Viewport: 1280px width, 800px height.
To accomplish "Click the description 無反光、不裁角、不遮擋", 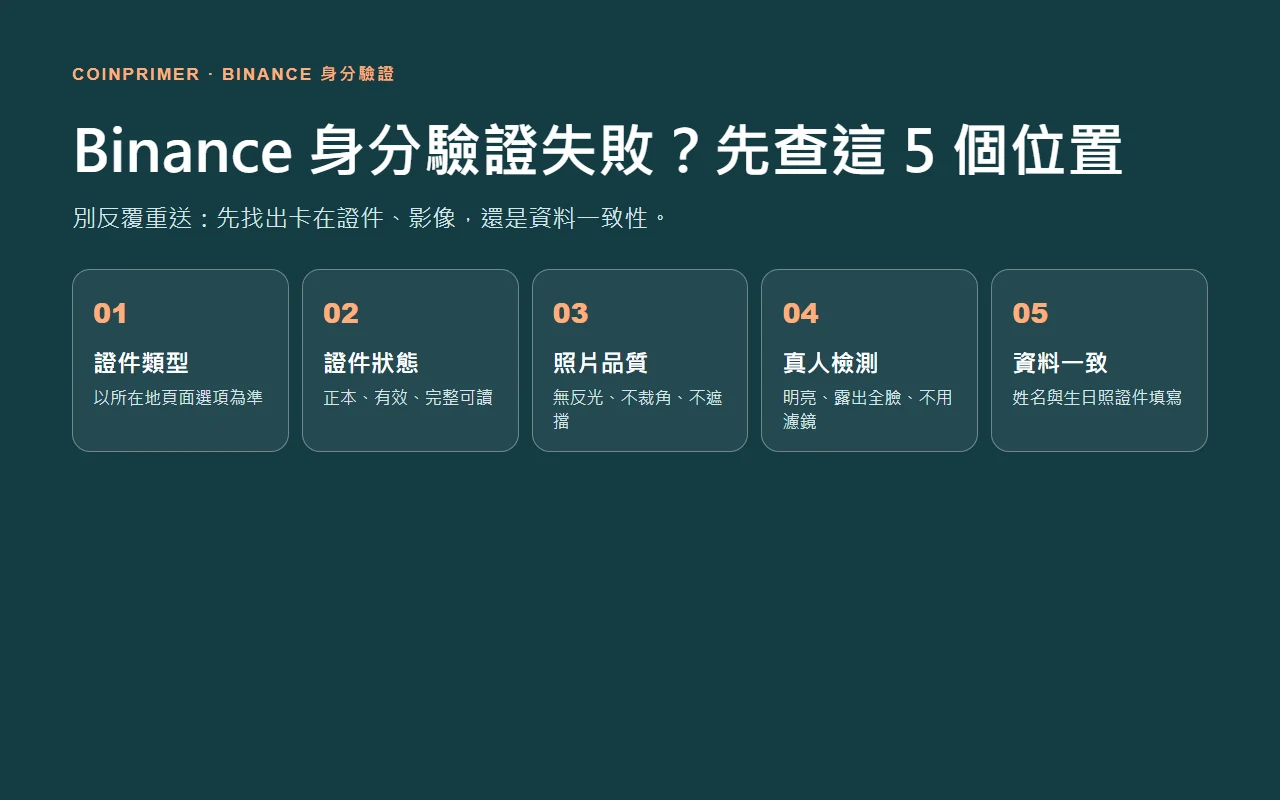I will pyautogui.click(x=638, y=410).
